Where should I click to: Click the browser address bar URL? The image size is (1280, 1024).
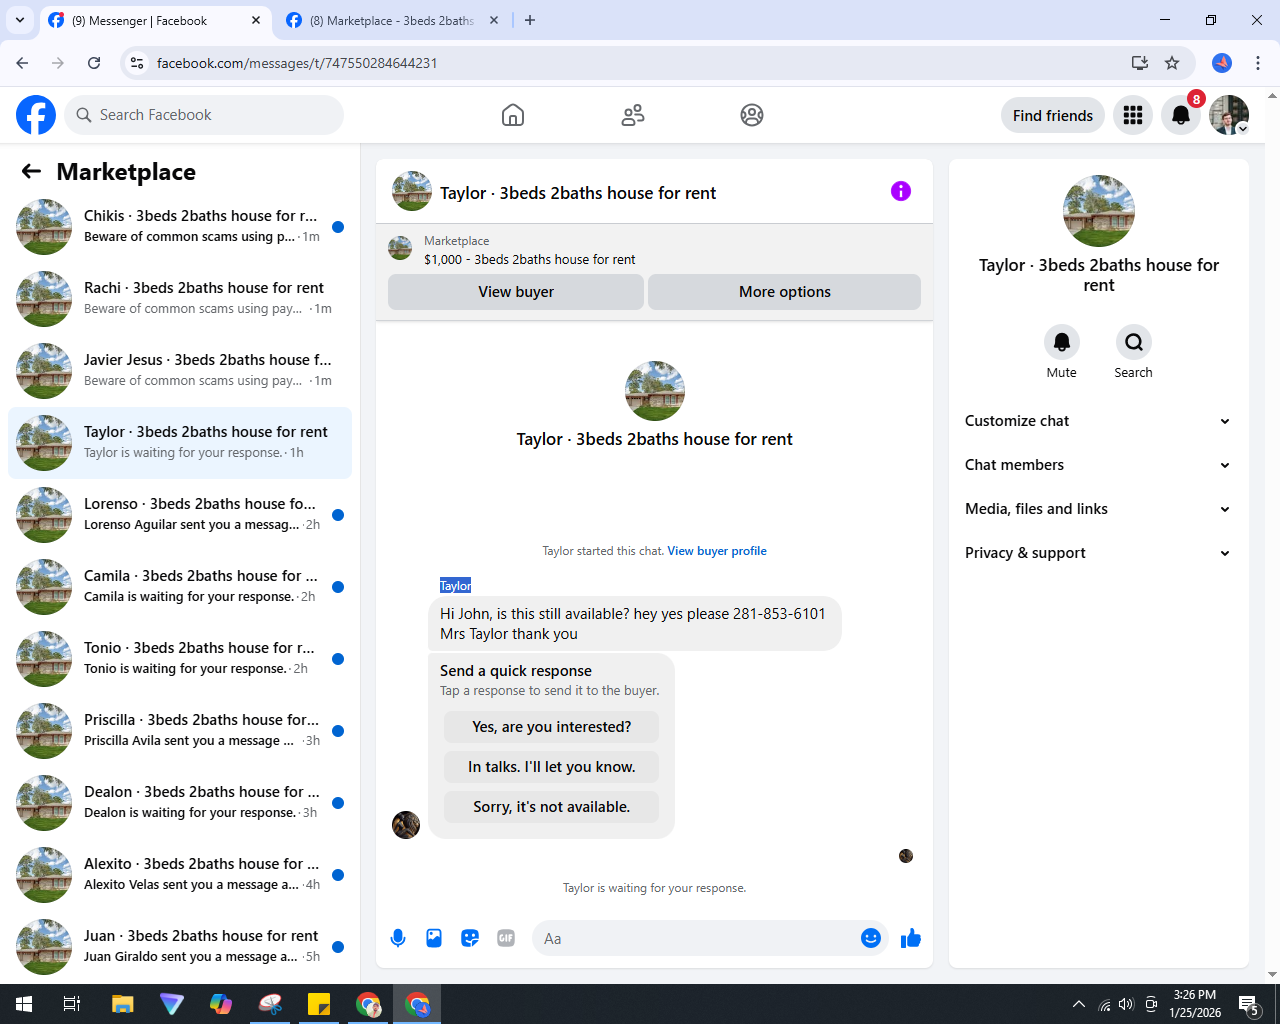click(297, 63)
